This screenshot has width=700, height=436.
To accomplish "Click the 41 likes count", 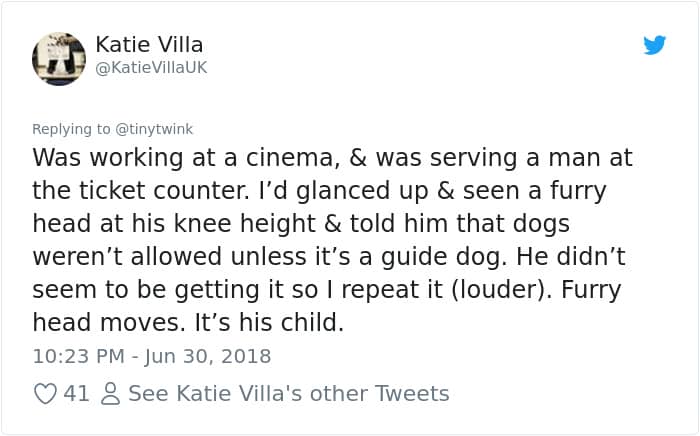I will pos(77,394).
